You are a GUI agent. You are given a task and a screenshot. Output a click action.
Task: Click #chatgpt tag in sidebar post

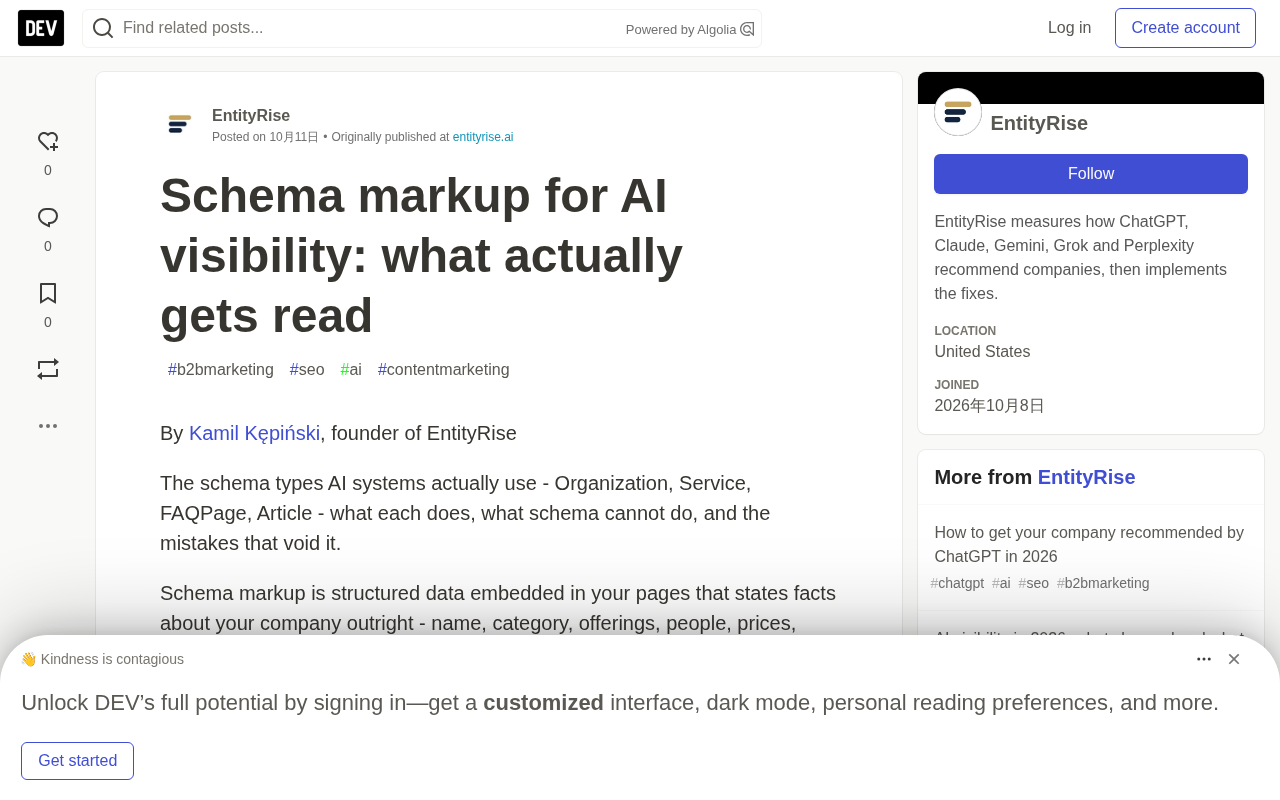(x=957, y=583)
